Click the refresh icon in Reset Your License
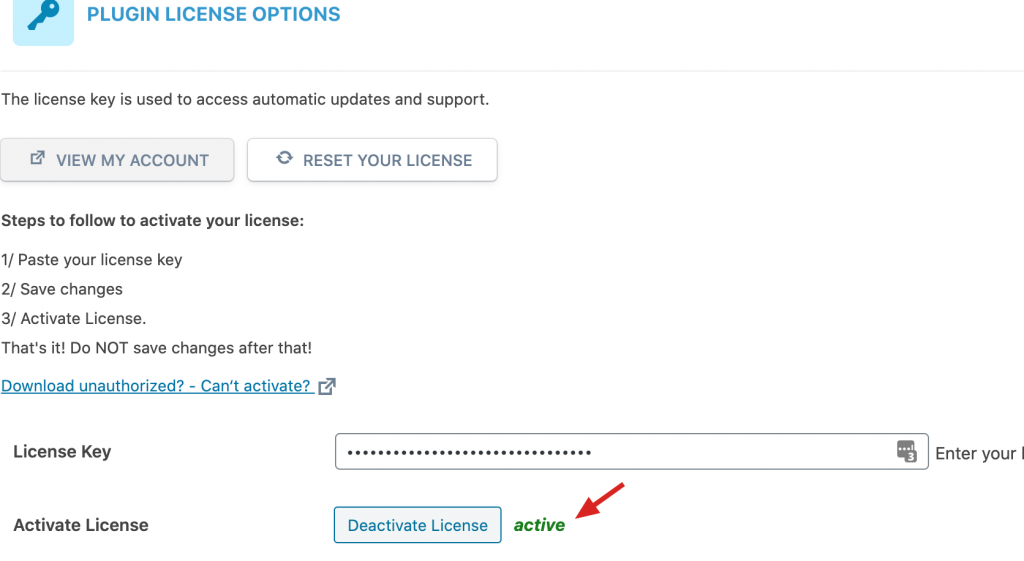Viewport: 1024px width, 561px height. pos(285,158)
